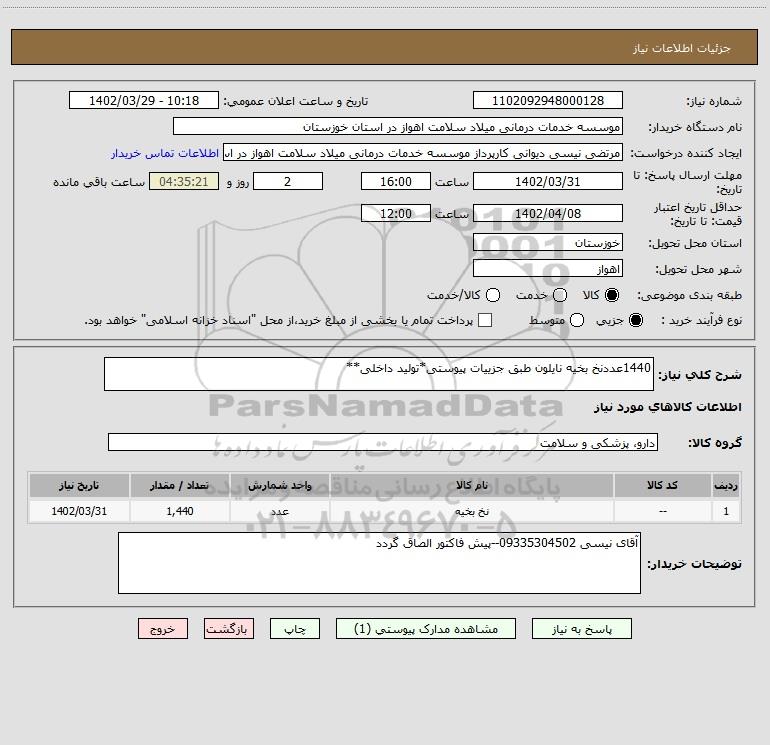This screenshot has width=770, height=745.
Task: Click the need date cell 1402/03/31
Action: coord(79,511)
